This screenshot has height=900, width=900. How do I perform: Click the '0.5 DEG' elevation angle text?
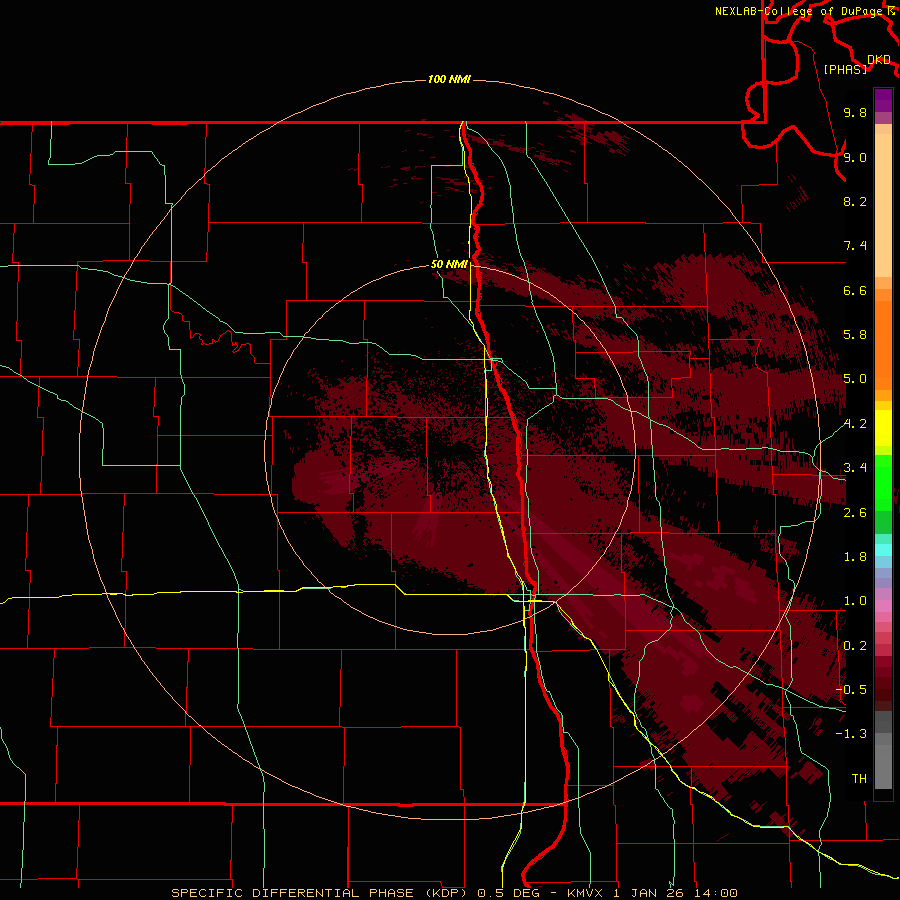[x=509, y=893]
